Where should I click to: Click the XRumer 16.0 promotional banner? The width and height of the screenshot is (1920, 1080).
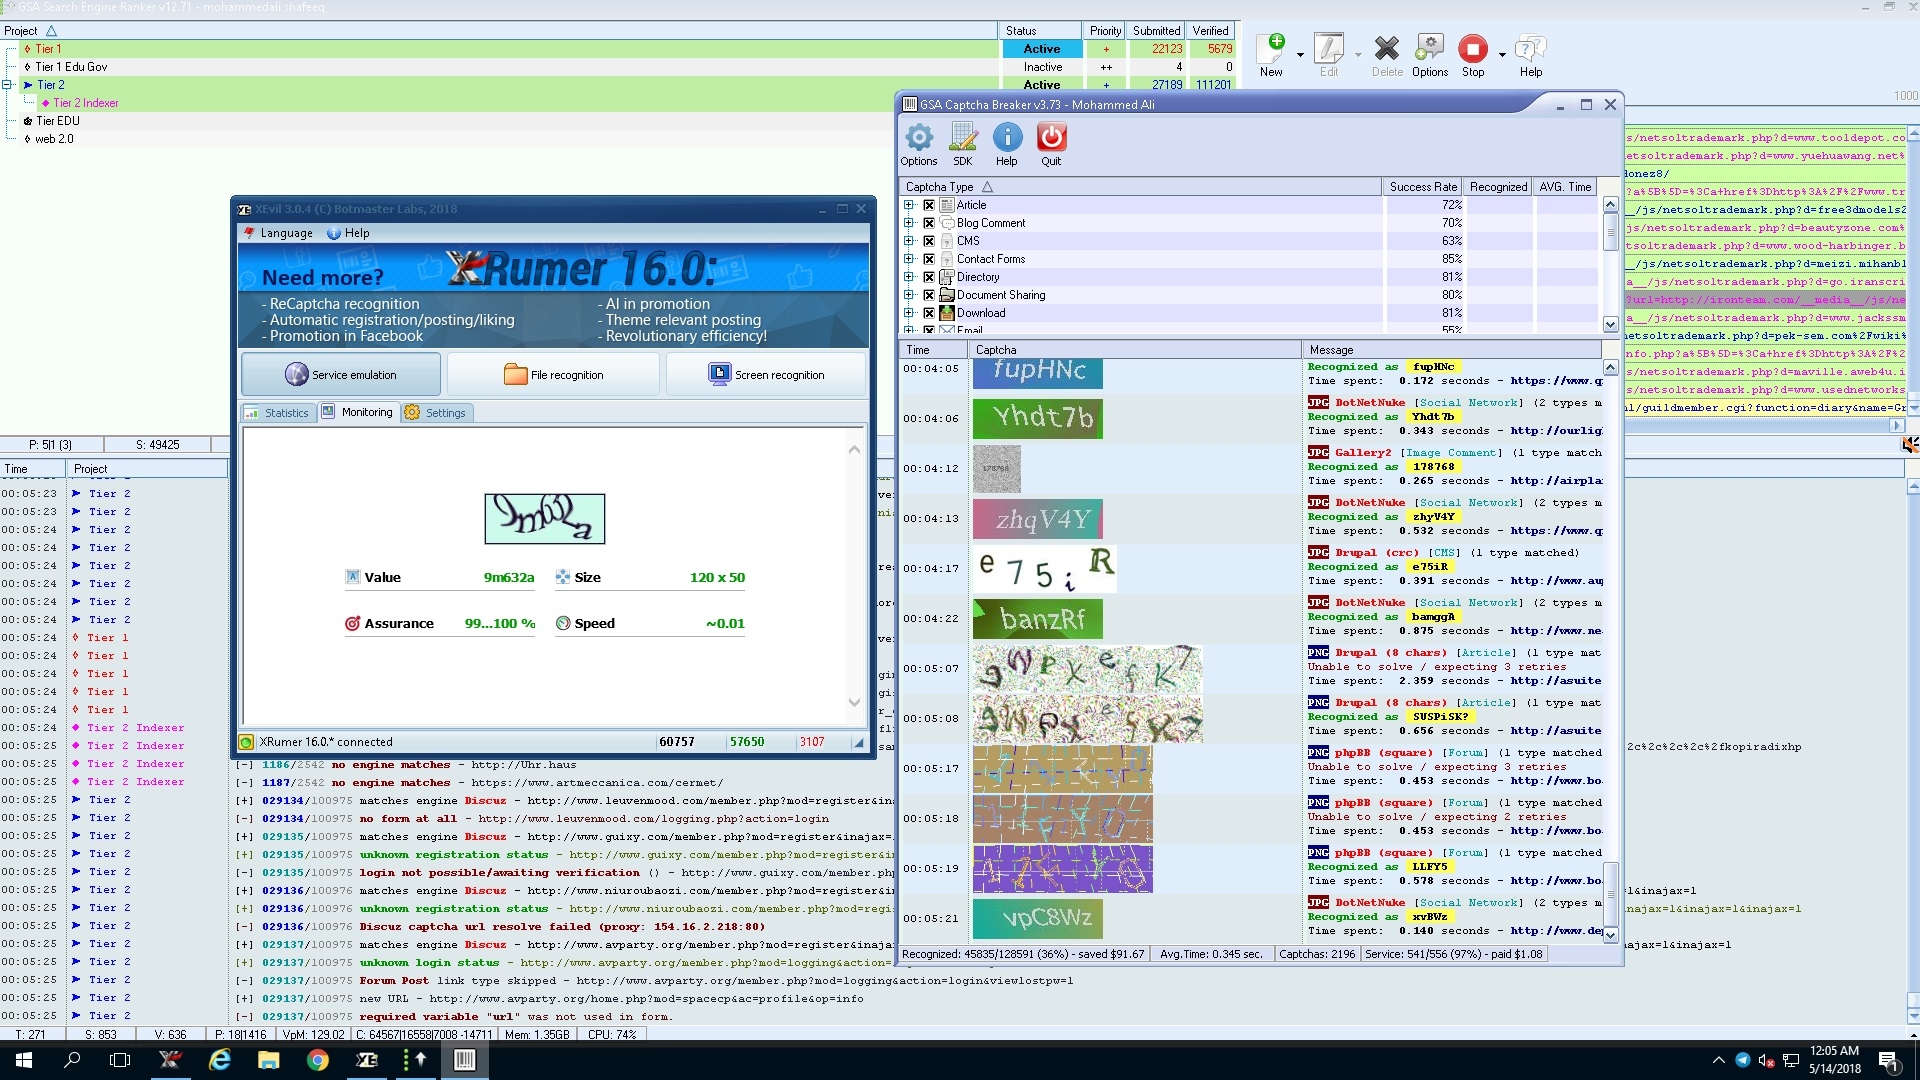(553, 294)
